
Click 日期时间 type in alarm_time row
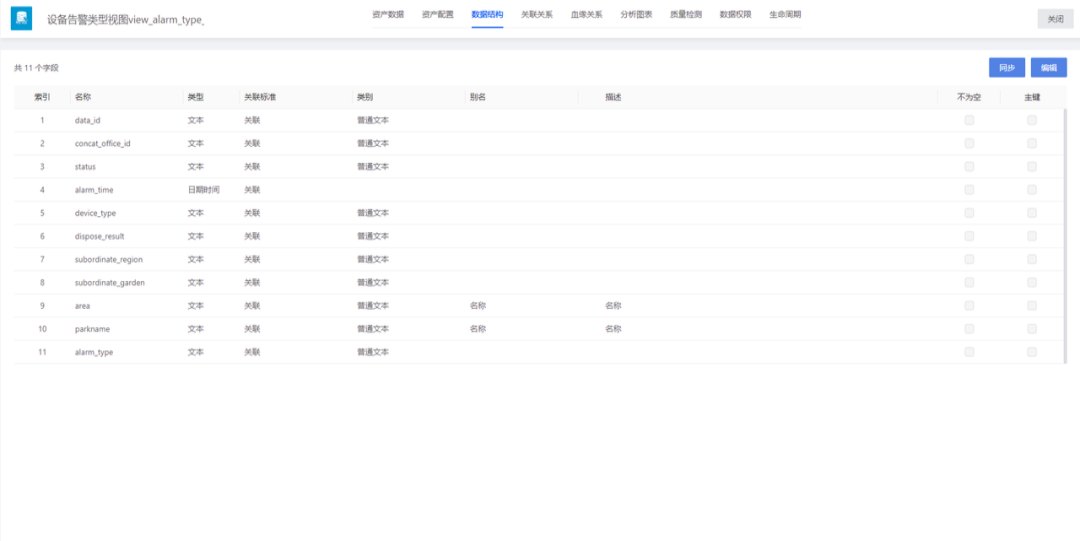[203, 190]
